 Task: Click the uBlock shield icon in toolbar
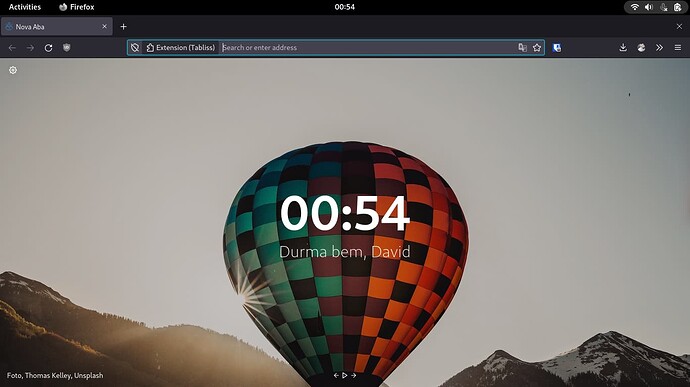(66, 48)
